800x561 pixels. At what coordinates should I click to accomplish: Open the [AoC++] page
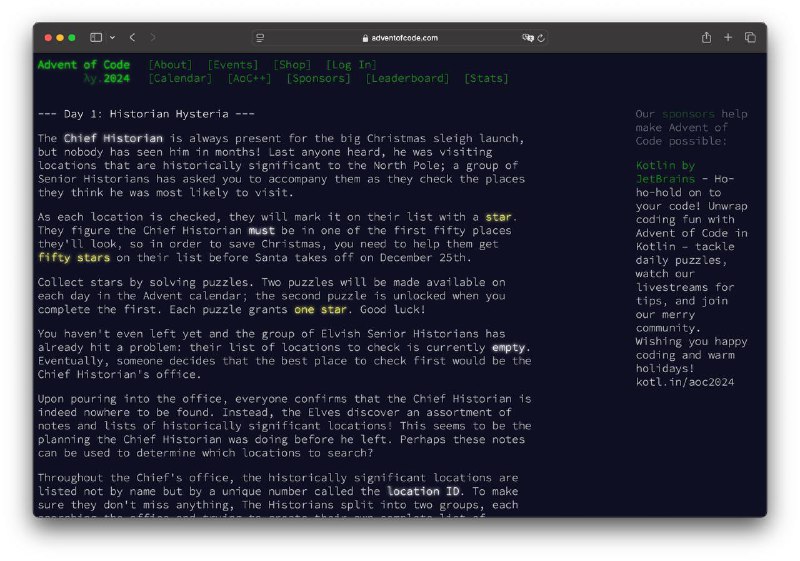click(x=249, y=79)
